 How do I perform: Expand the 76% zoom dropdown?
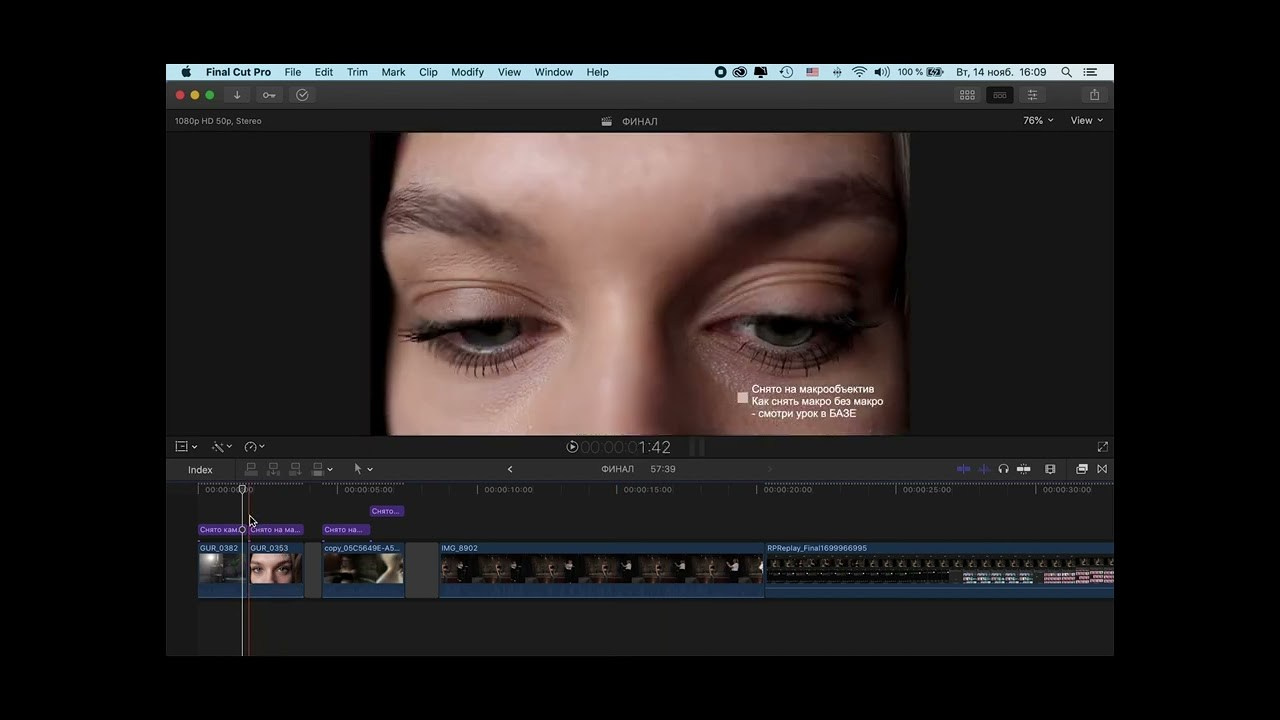pos(1037,121)
